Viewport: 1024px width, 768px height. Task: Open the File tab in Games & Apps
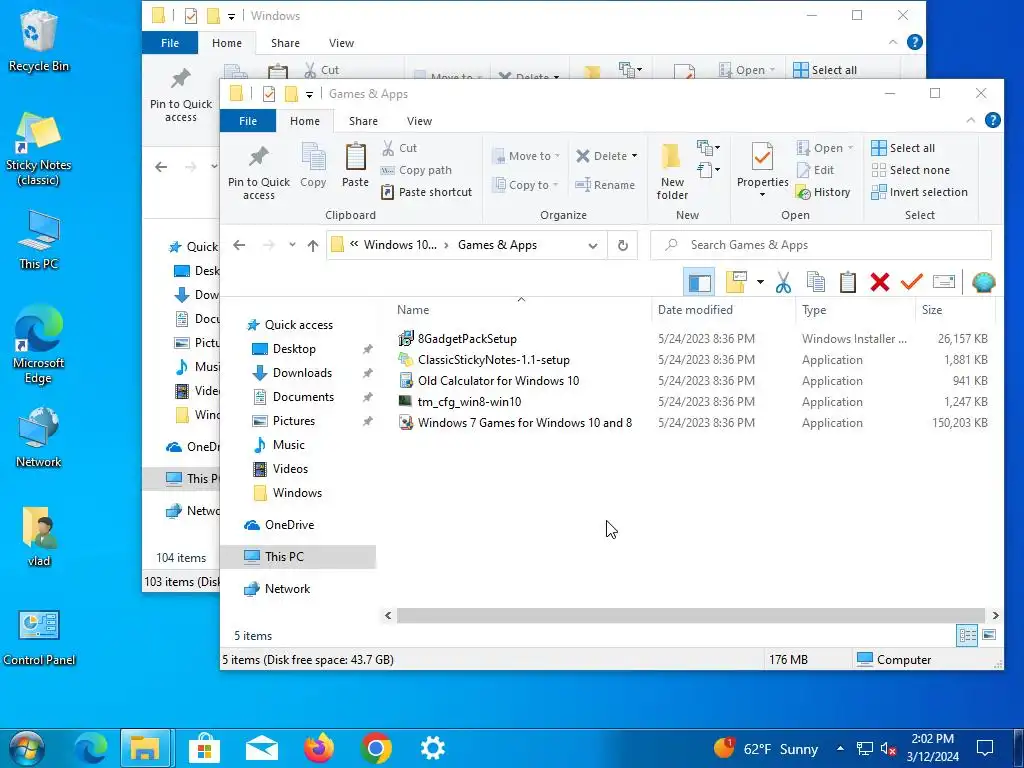[248, 121]
